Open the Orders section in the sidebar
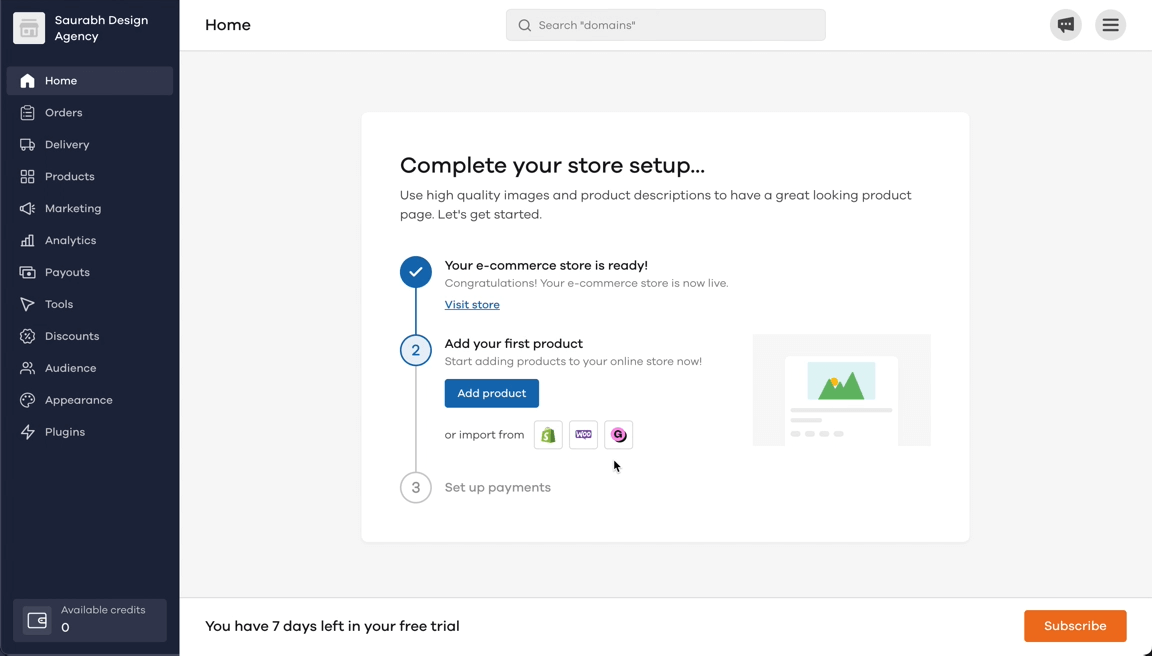This screenshot has width=1152, height=656. (61, 112)
